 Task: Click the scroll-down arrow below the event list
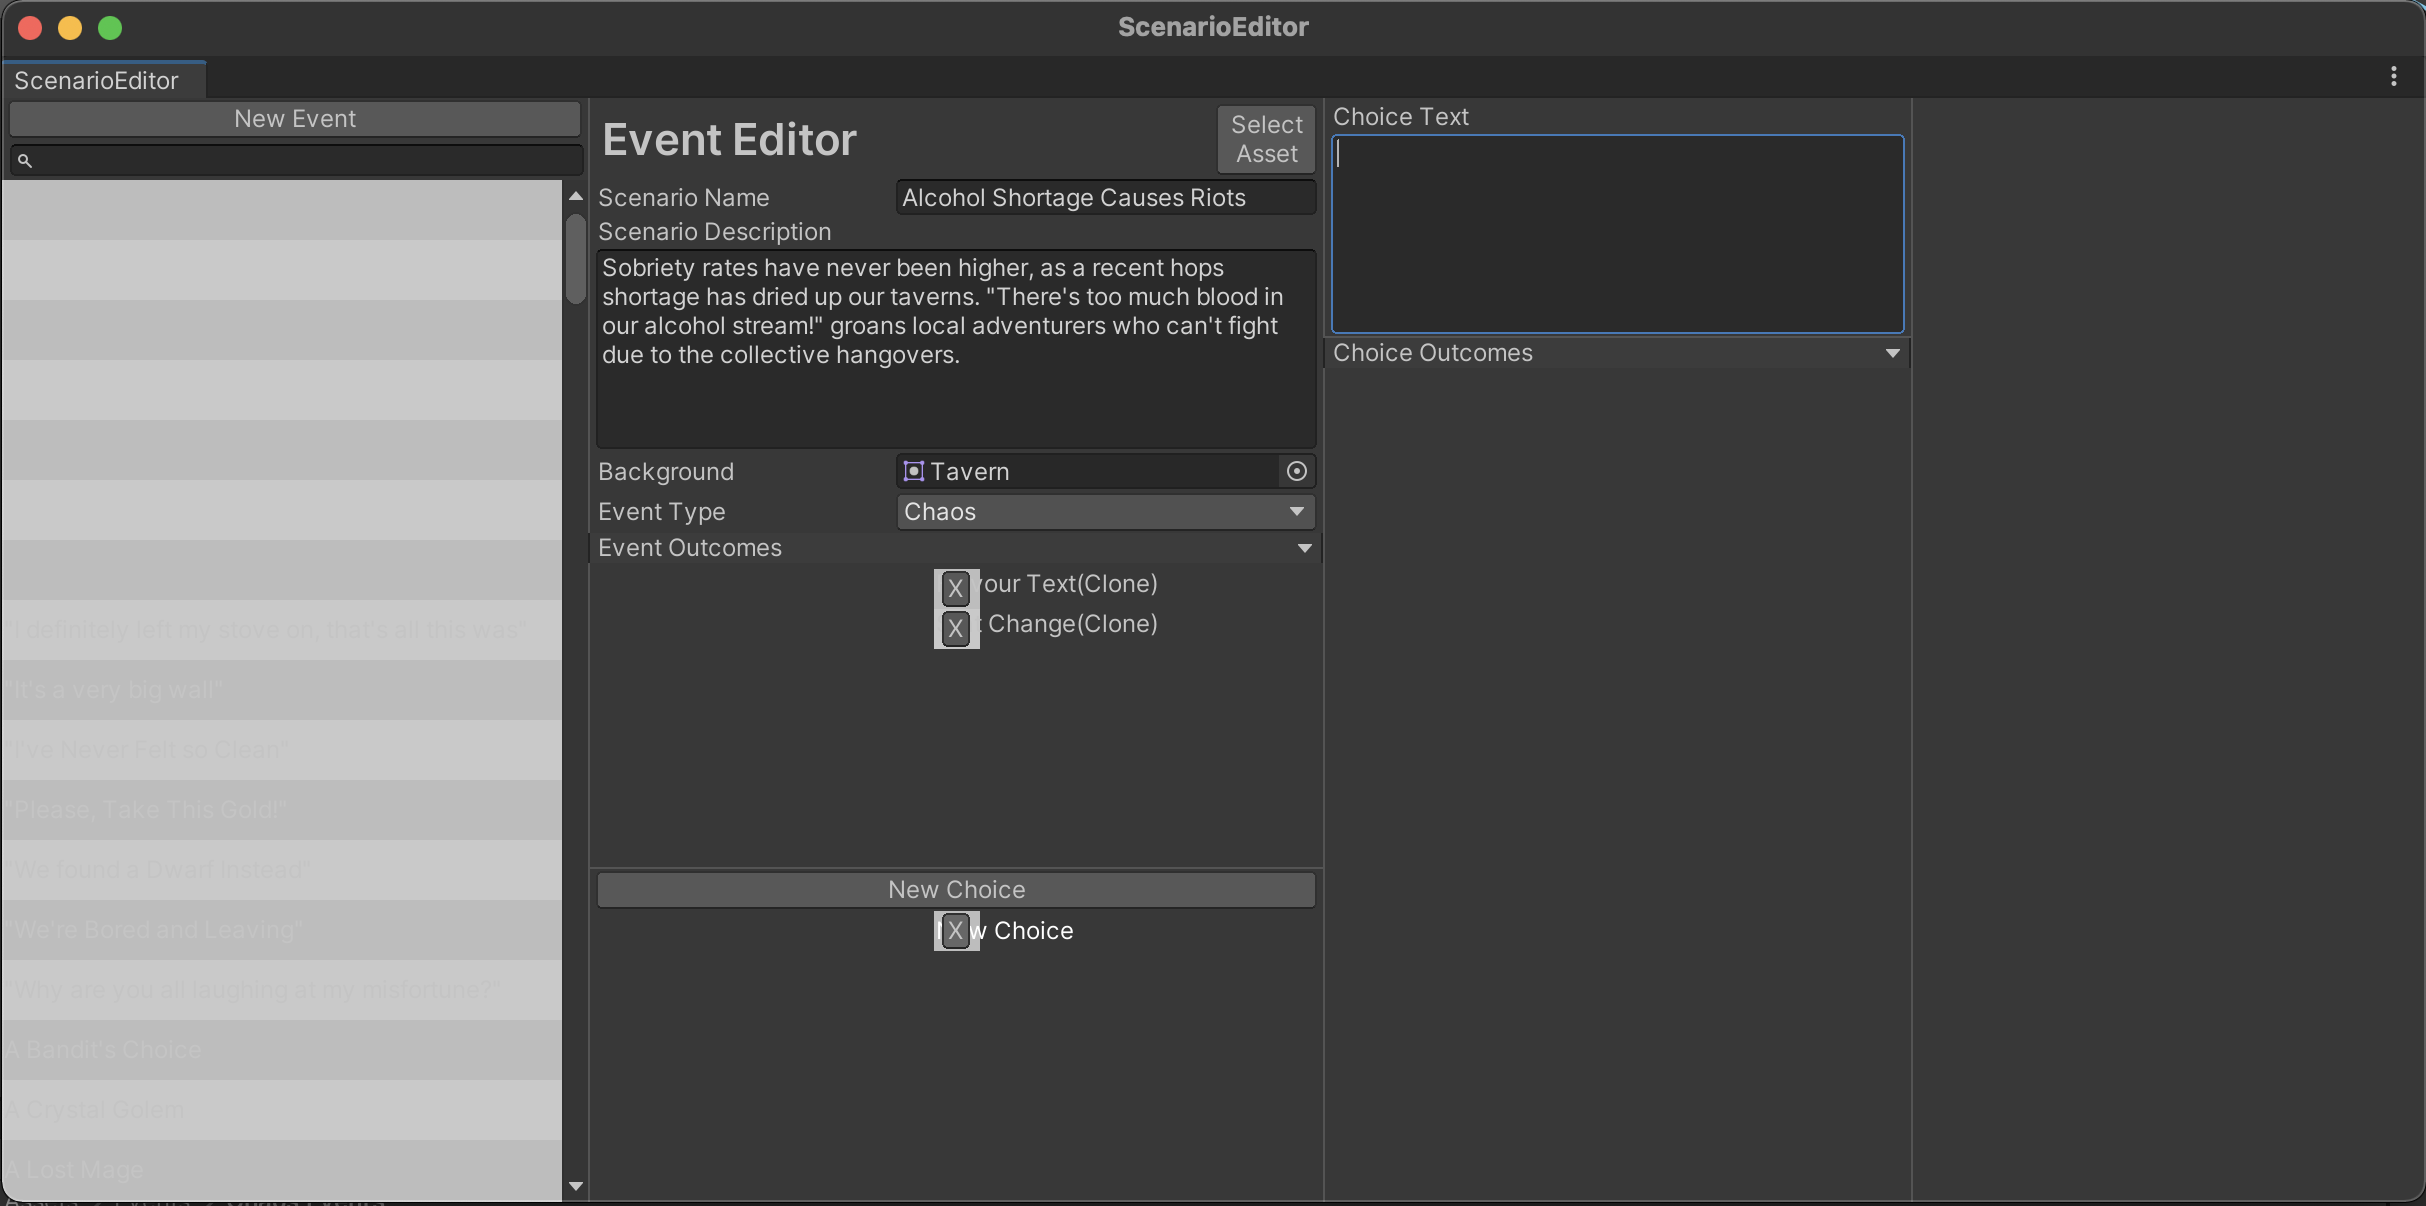tap(575, 1186)
